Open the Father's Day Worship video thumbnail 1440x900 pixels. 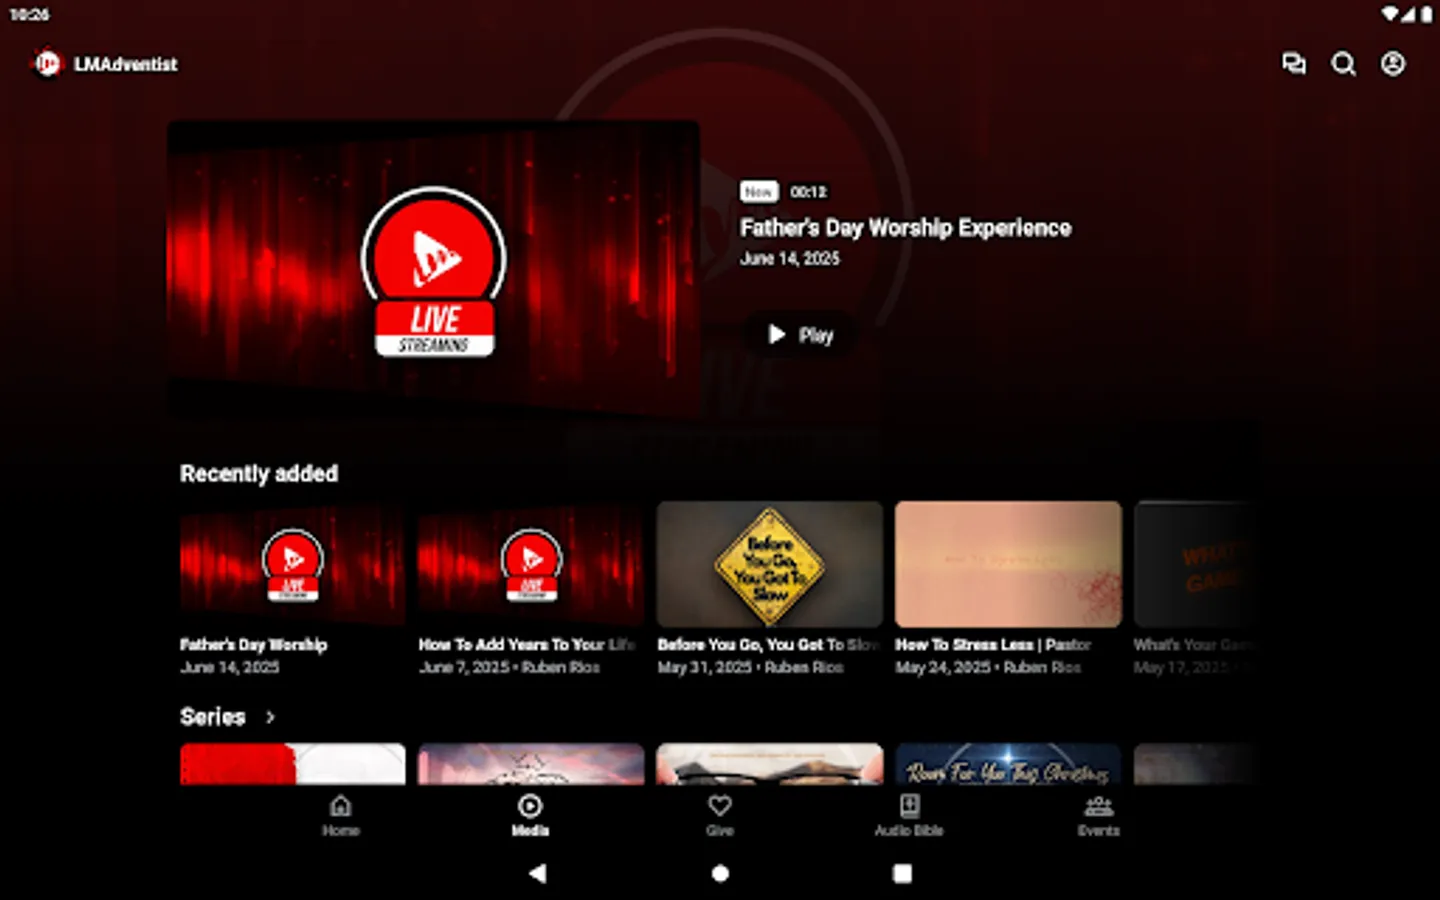(x=292, y=565)
